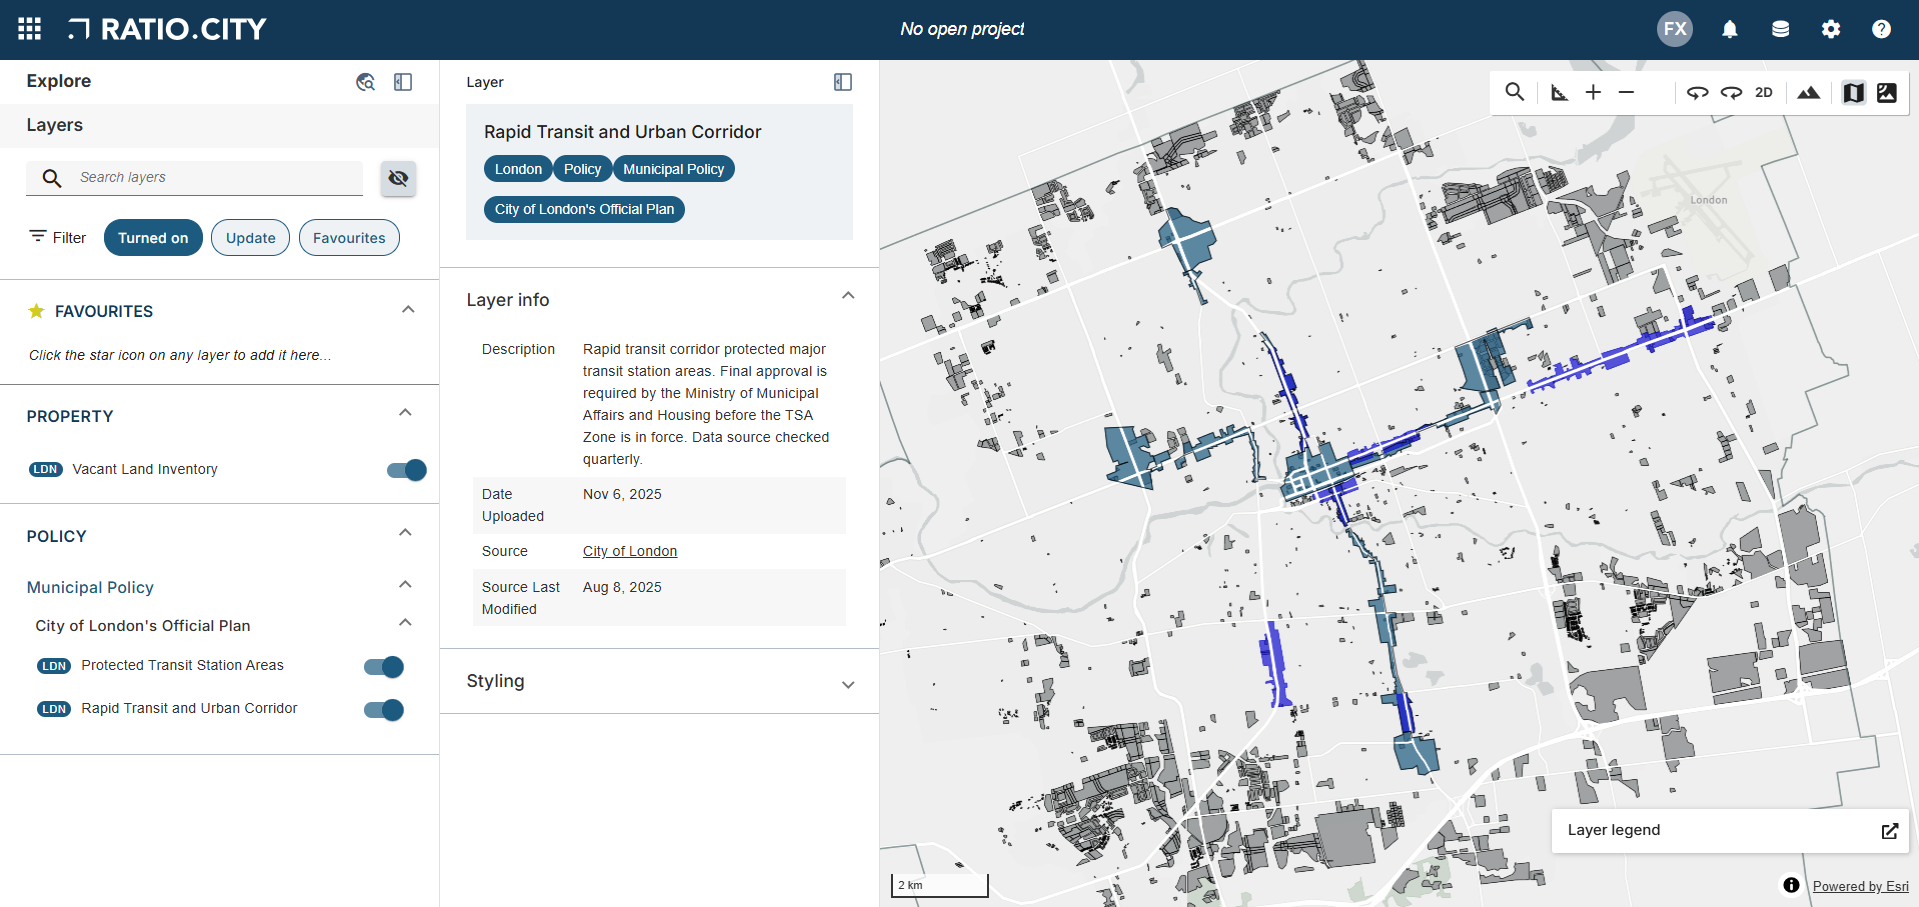The width and height of the screenshot is (1919, 907).
Task: Disable the Vacant Land Inventory layer
Action: 404,470
